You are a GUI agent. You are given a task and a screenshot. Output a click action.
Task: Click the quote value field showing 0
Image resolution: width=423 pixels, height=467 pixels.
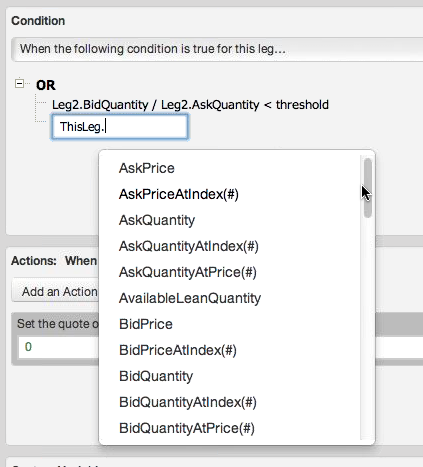[59, 347]
